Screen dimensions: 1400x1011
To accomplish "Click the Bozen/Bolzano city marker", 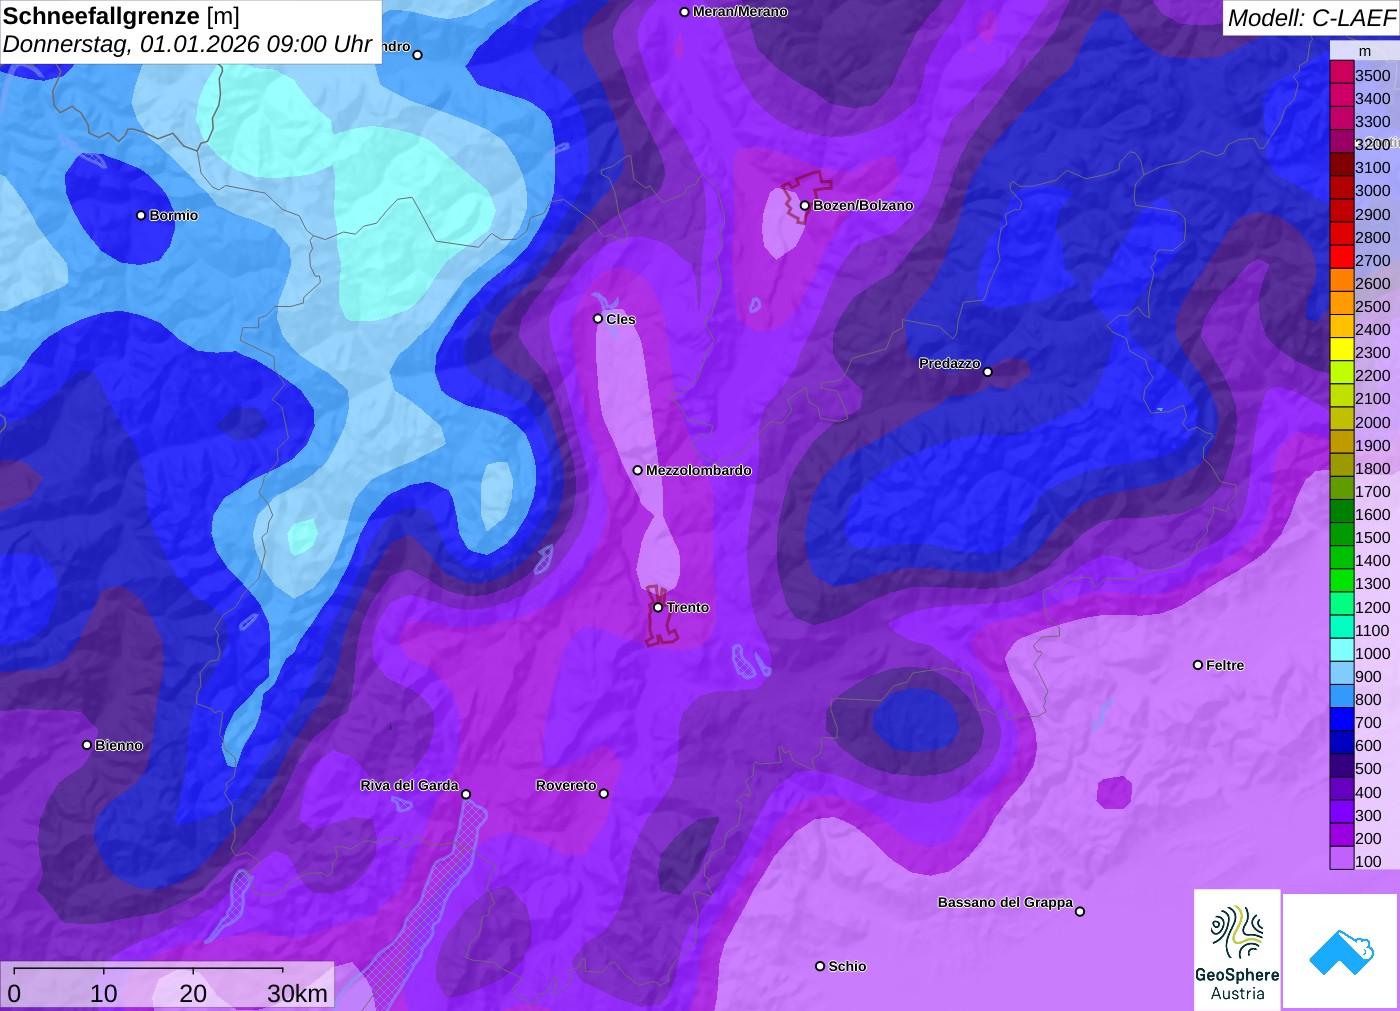I will pyautogui.click(x=804, y=206).
